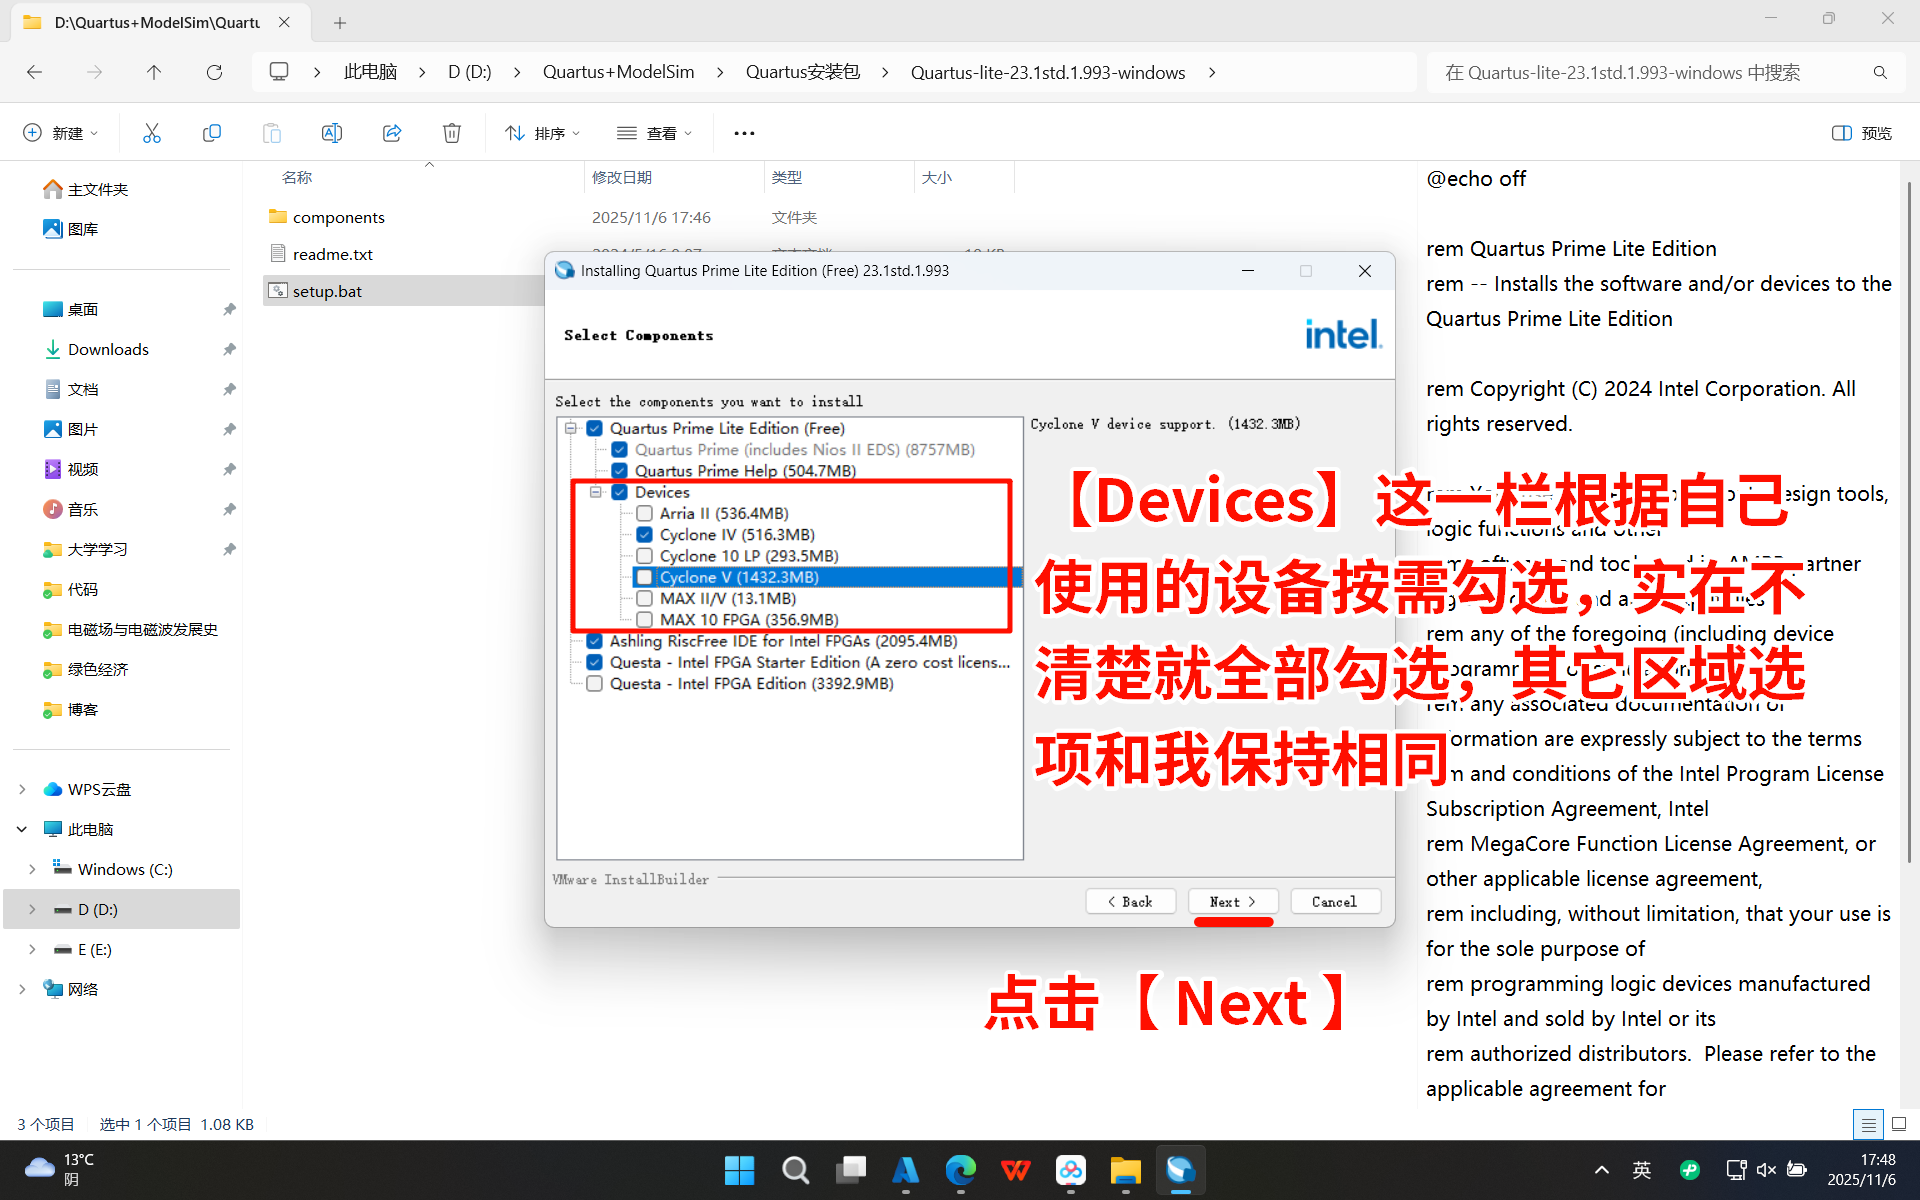Open the See more ellipsis menu
Viewport: 1920px width, 1200px height.
744,133
